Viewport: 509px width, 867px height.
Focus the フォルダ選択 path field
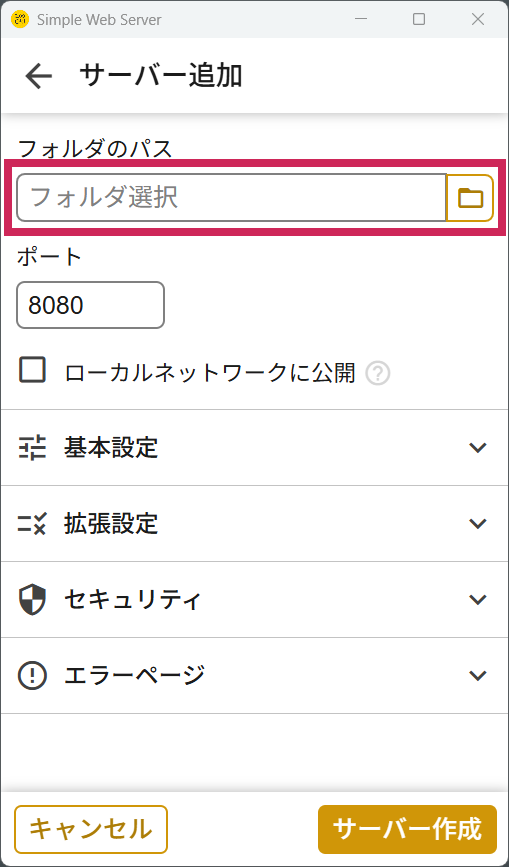point(231,198)
